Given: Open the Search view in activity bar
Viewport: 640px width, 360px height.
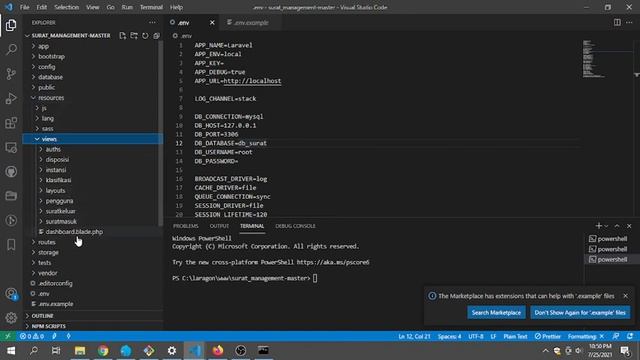Looking at the screenshot, I should (x=11, y=49).
